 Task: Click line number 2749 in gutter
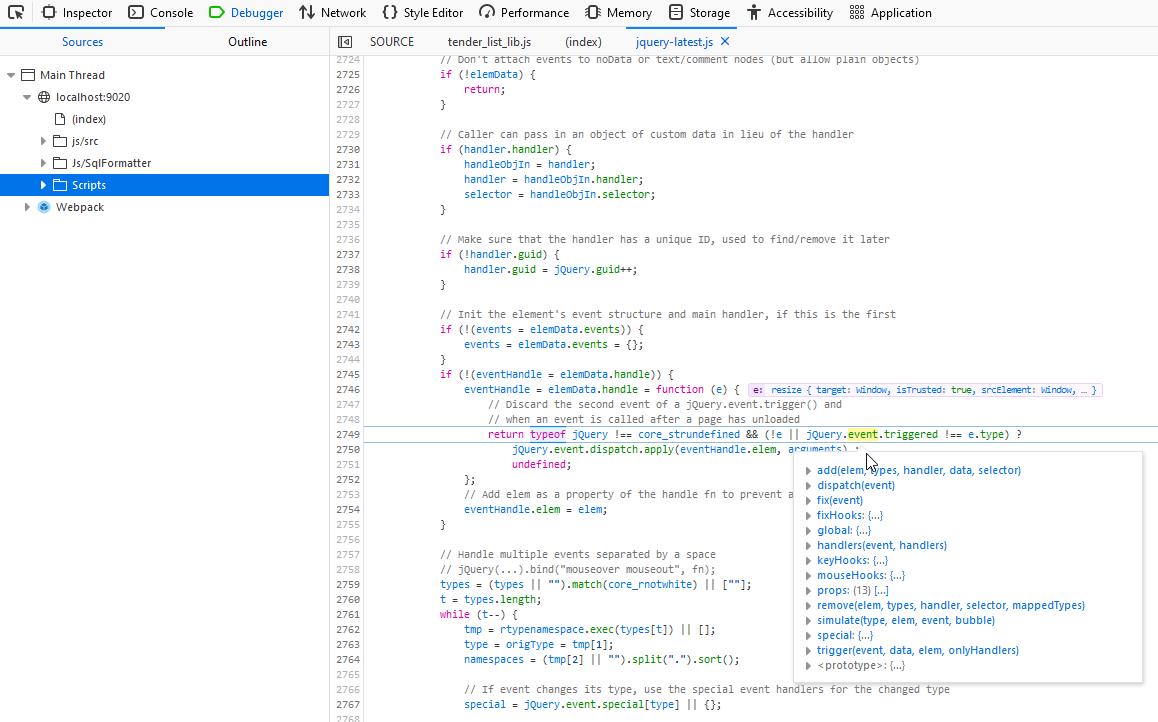pyautogui.click(x=348, y=435)
